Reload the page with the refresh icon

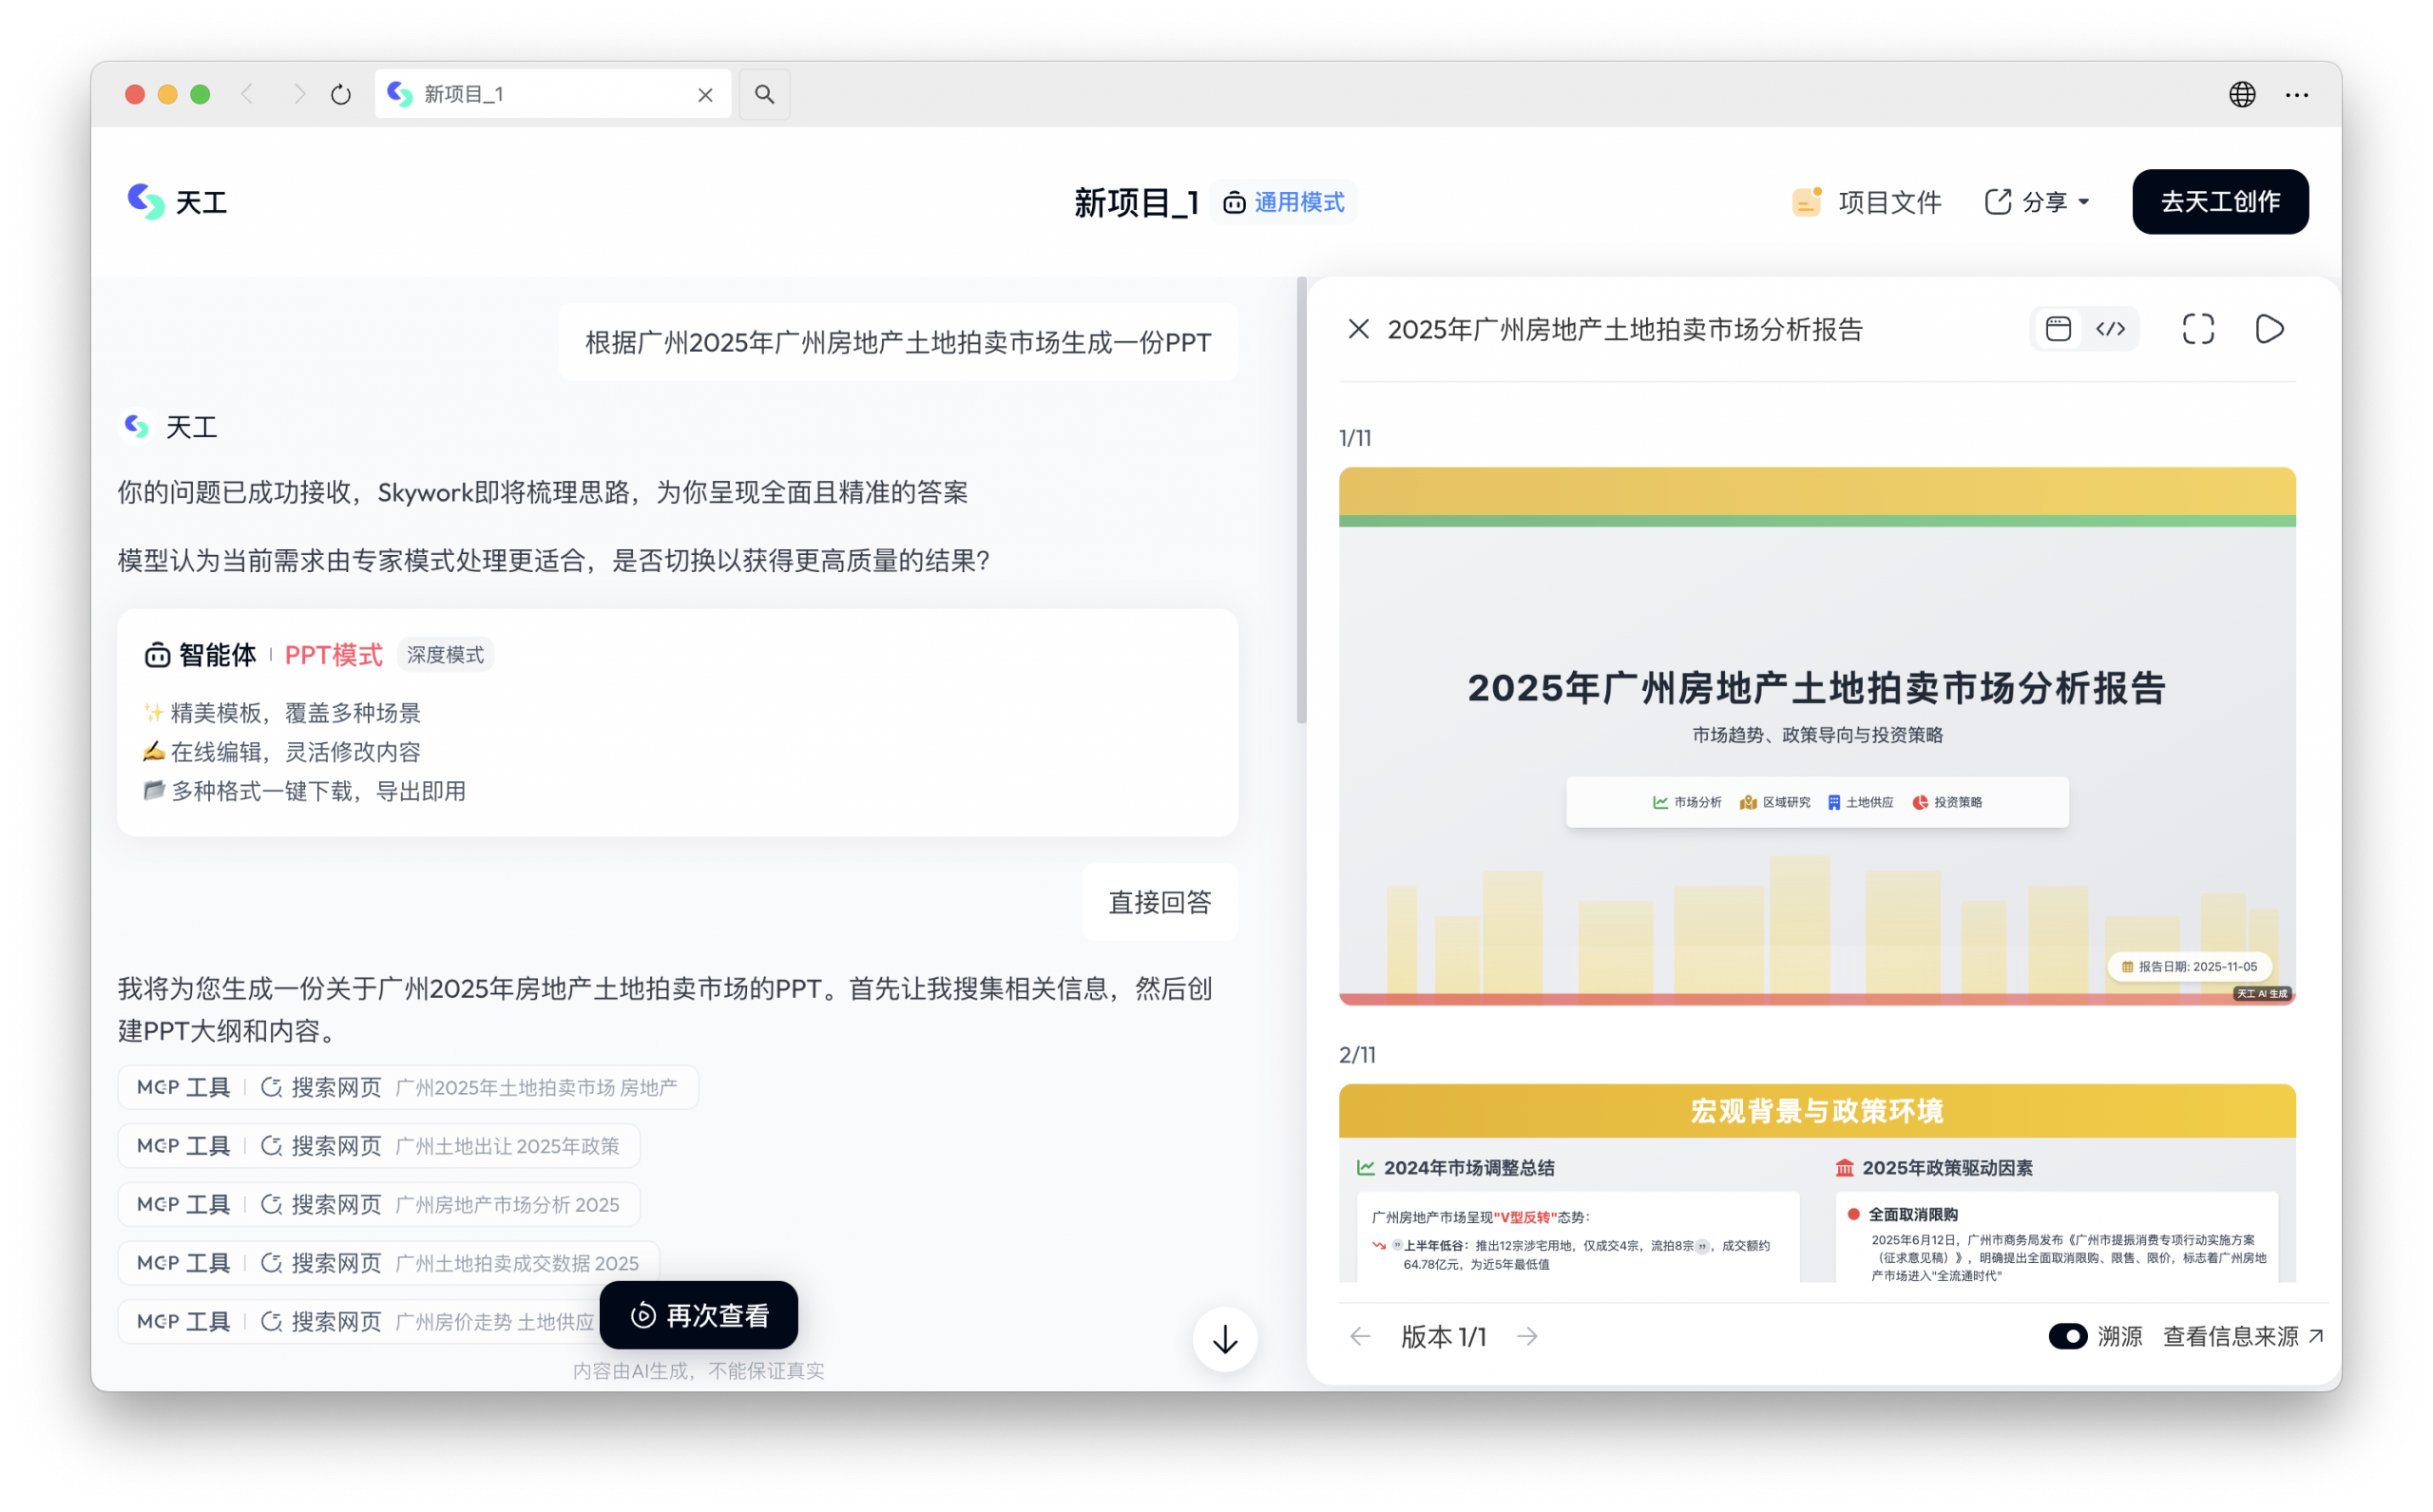(340, 93)
